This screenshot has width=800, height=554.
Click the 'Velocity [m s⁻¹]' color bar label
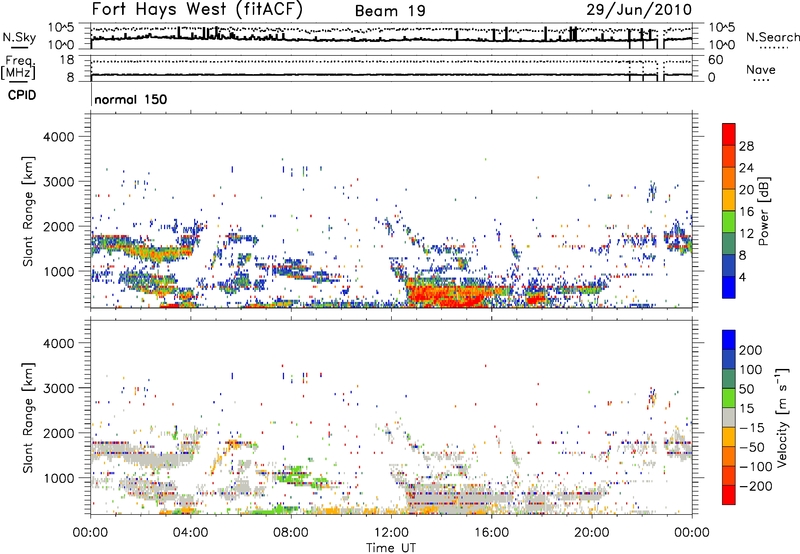click(782, 417)
